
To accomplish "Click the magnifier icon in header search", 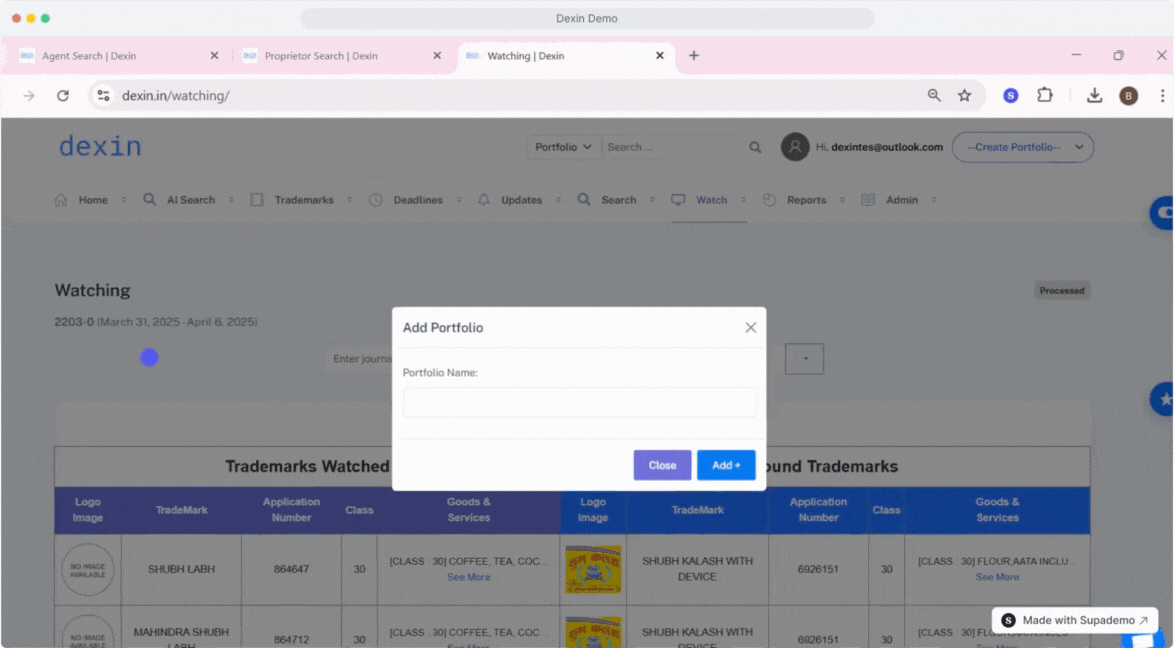I will [755, 147].
